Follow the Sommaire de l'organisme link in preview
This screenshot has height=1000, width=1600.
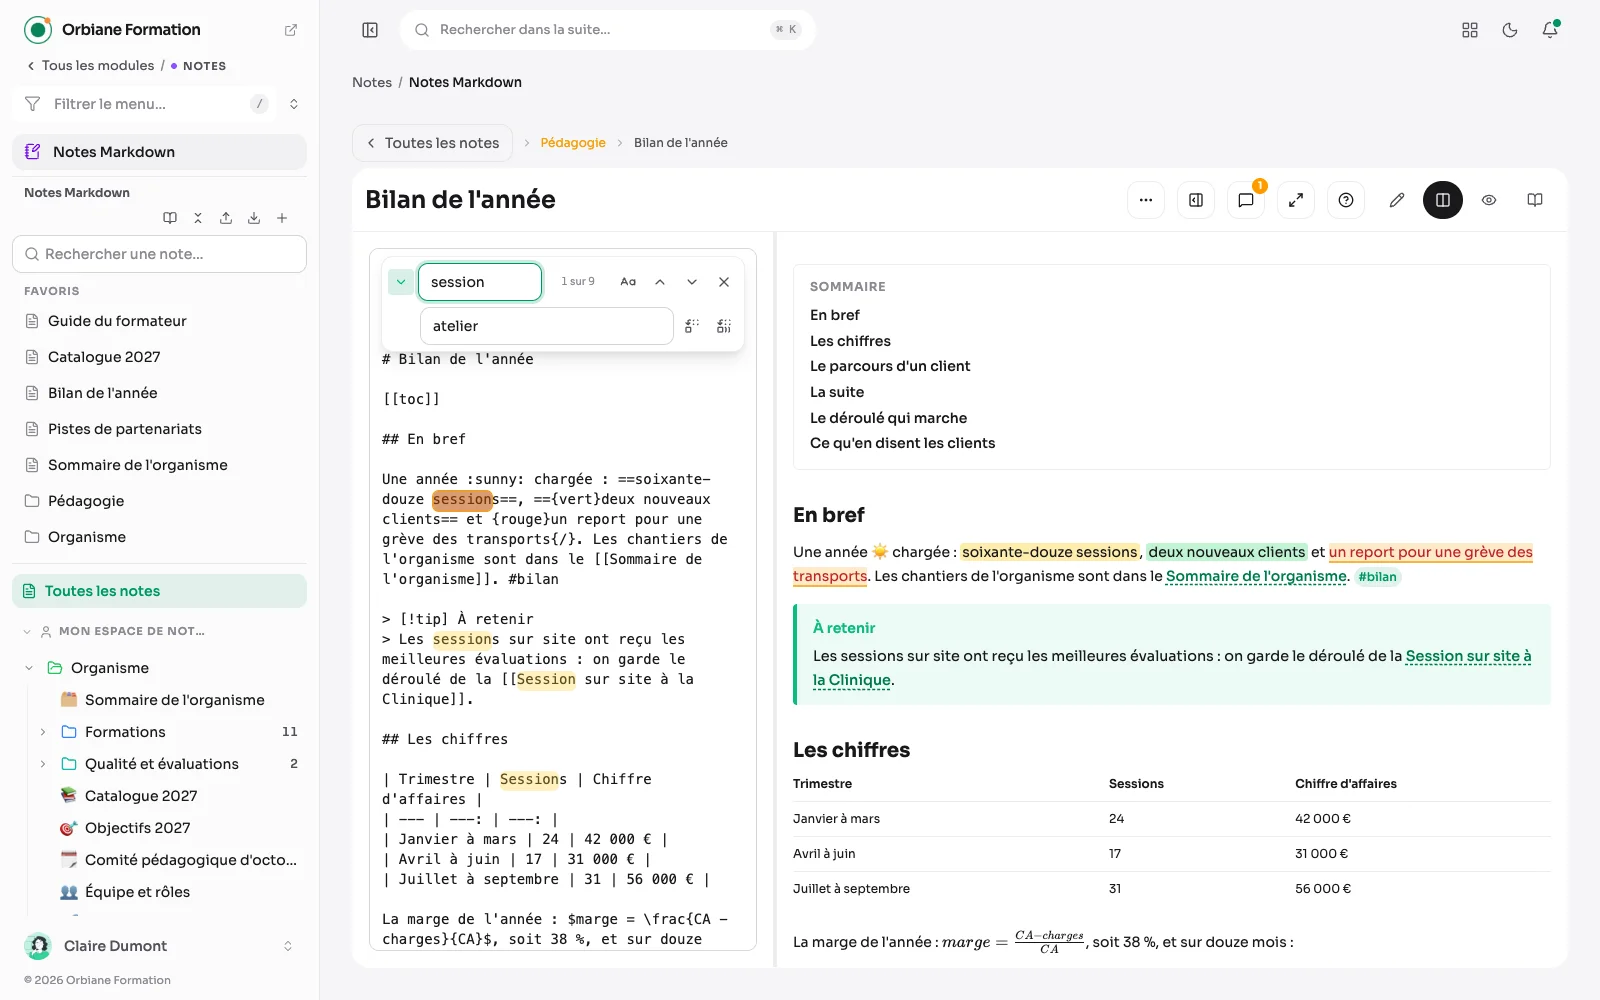[x=1256, y=576]
